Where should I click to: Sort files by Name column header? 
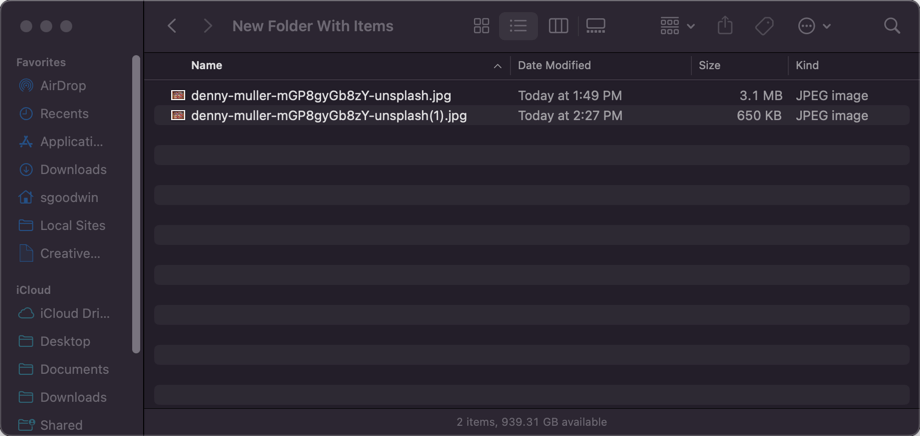click(x=207, y=65)
